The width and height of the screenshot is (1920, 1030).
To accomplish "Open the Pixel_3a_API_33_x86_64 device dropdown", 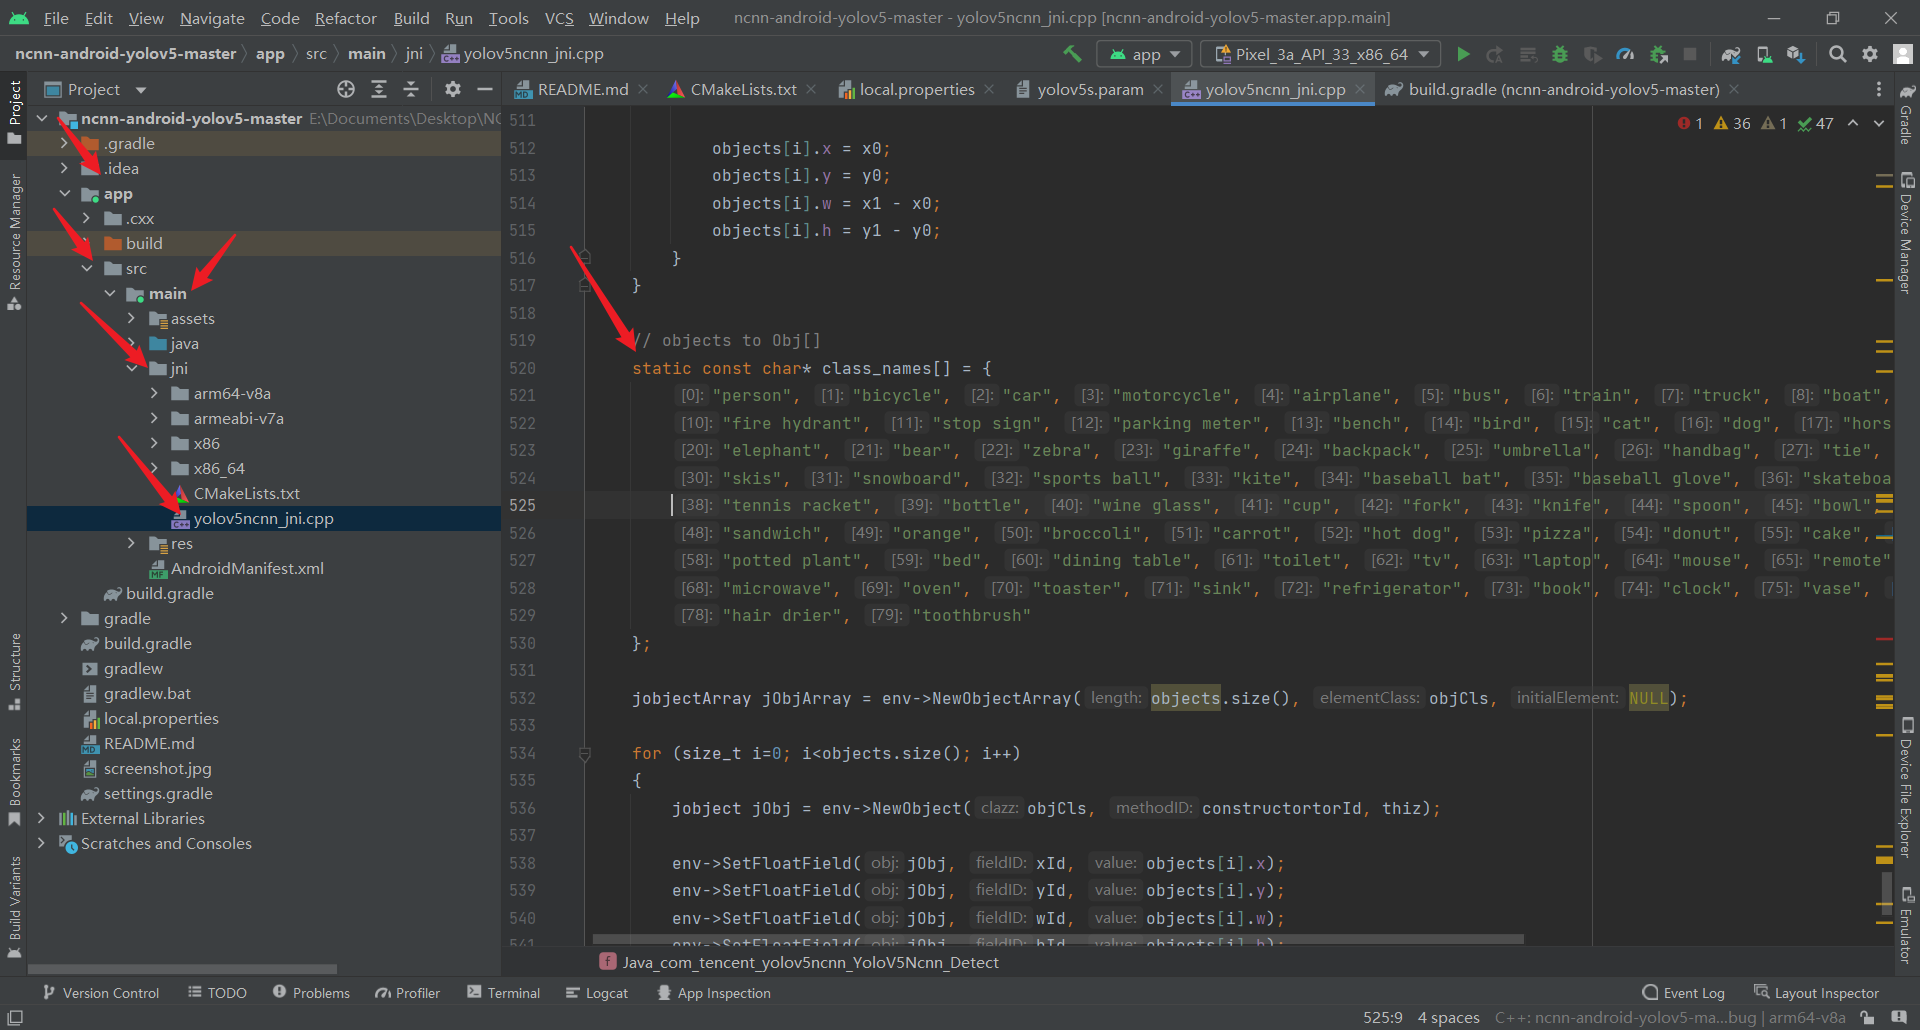I will coord(1318,54).
